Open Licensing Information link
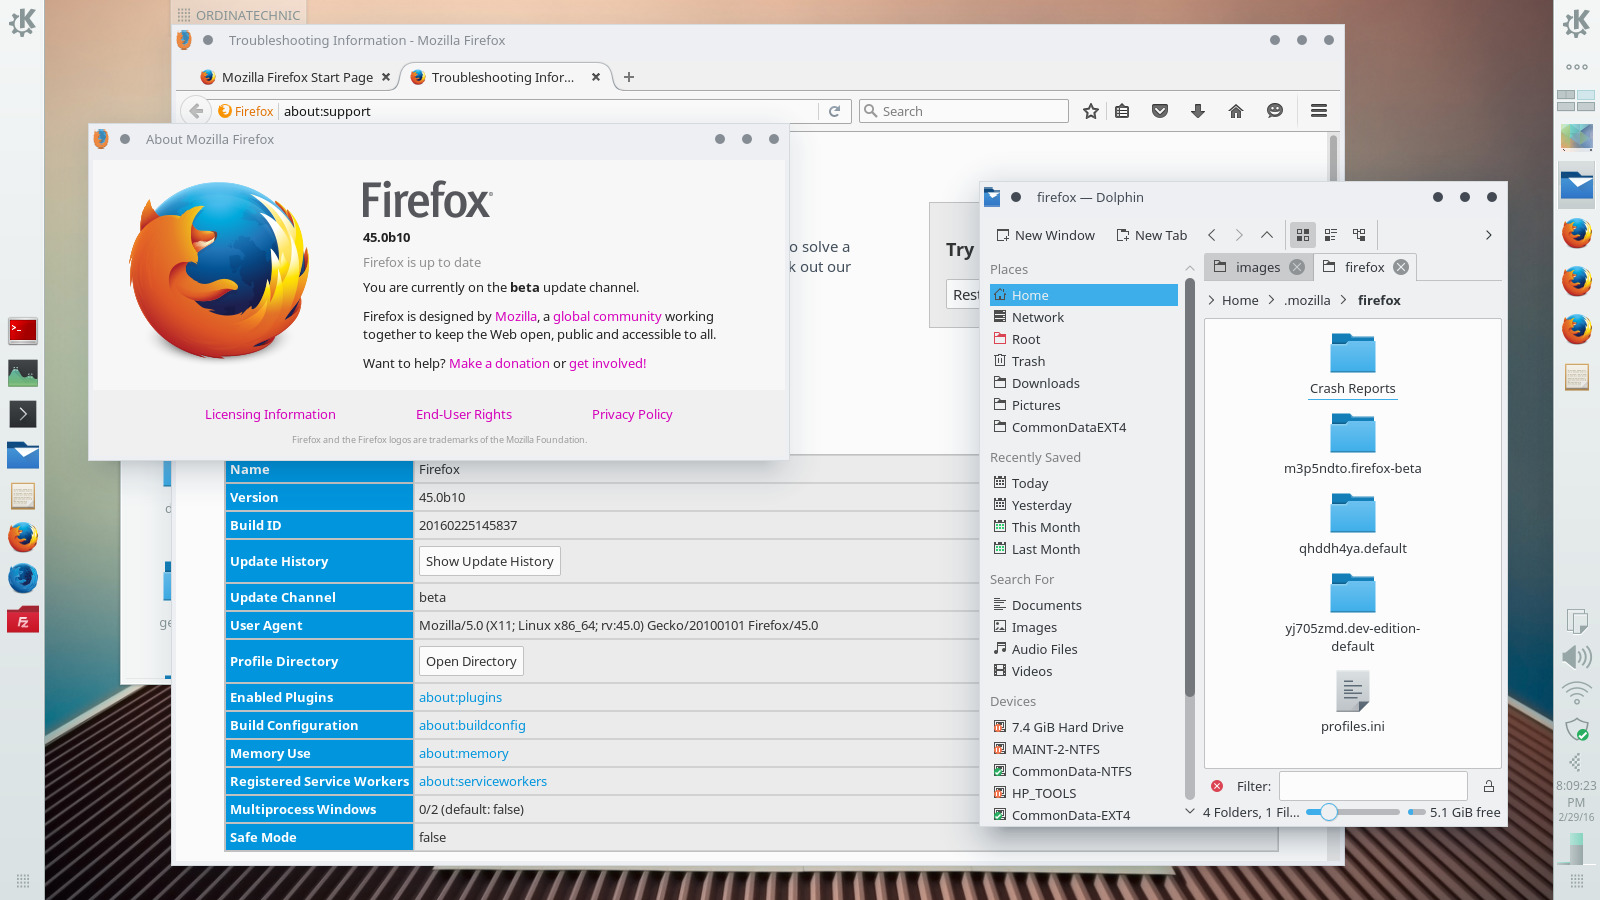Image resolution: width=1600 pixels, height=900 pixels. (x=270, y=414)
